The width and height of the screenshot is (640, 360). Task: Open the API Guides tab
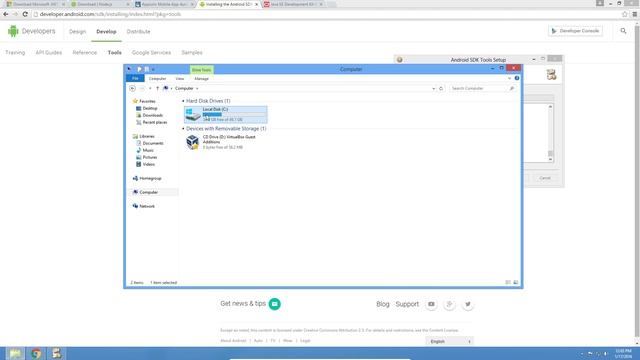tap(49, 53)
